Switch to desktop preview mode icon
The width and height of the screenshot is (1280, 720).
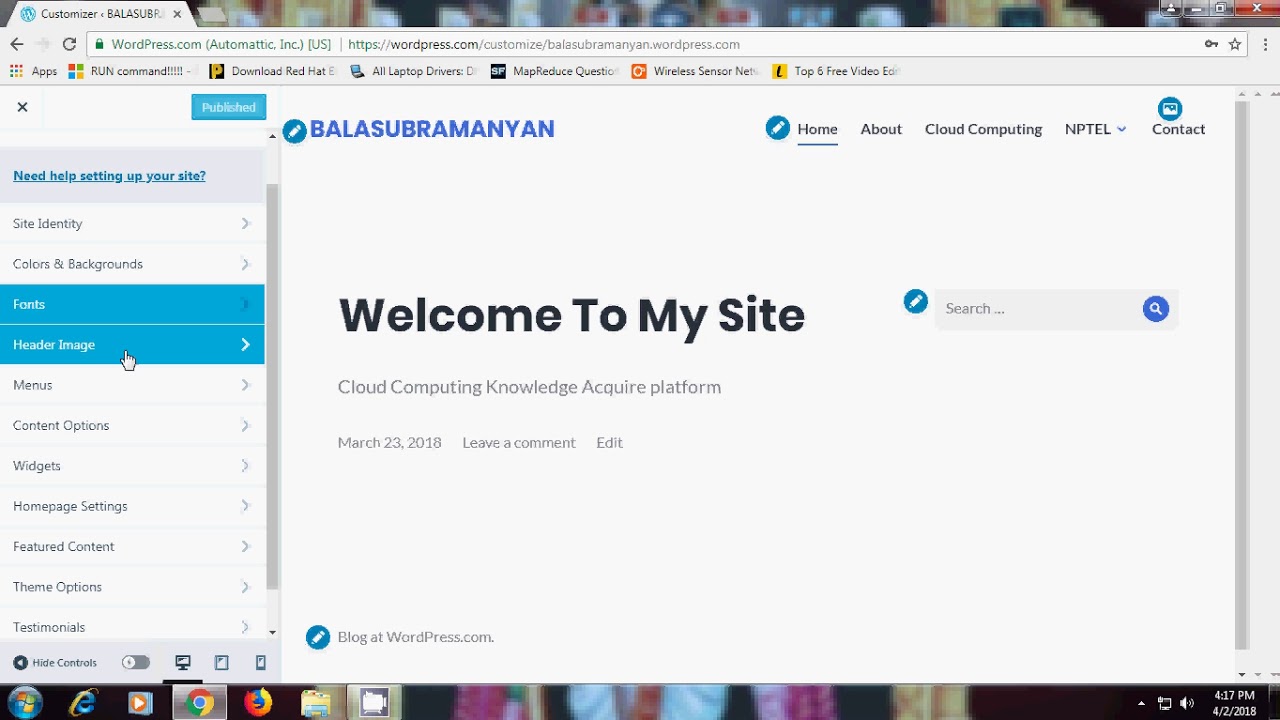(183, 662)
